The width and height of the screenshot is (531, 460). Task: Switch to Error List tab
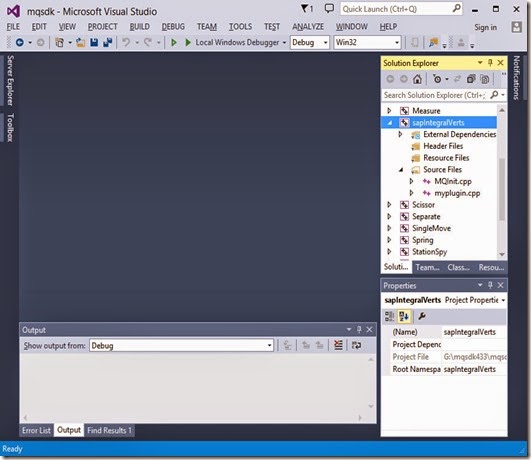[36, 431]
